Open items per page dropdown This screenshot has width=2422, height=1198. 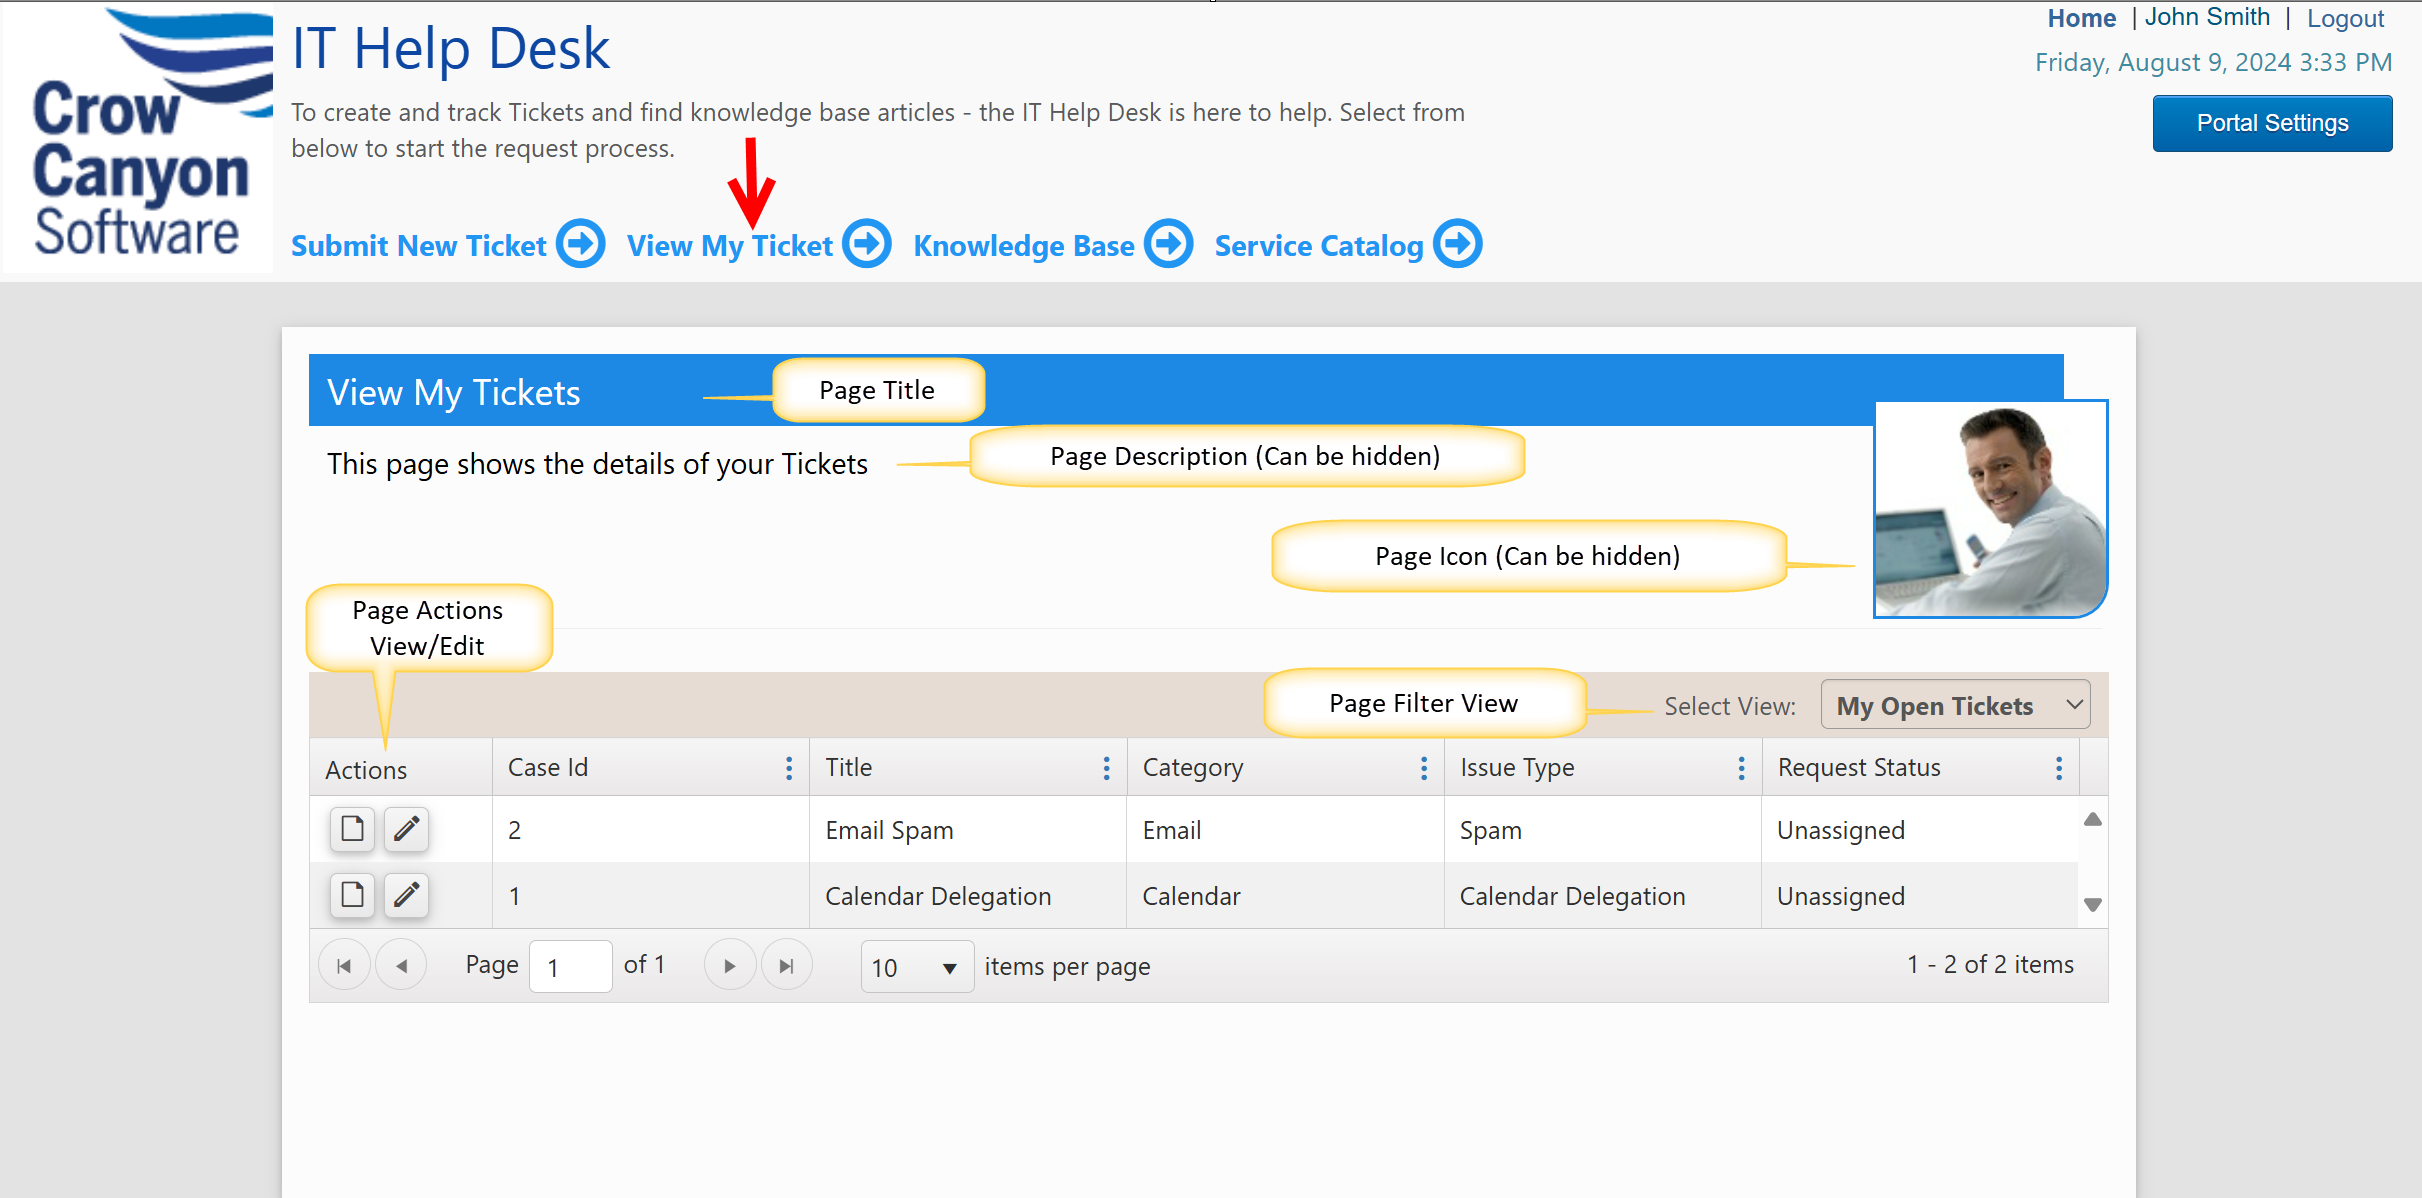[917, 967]
